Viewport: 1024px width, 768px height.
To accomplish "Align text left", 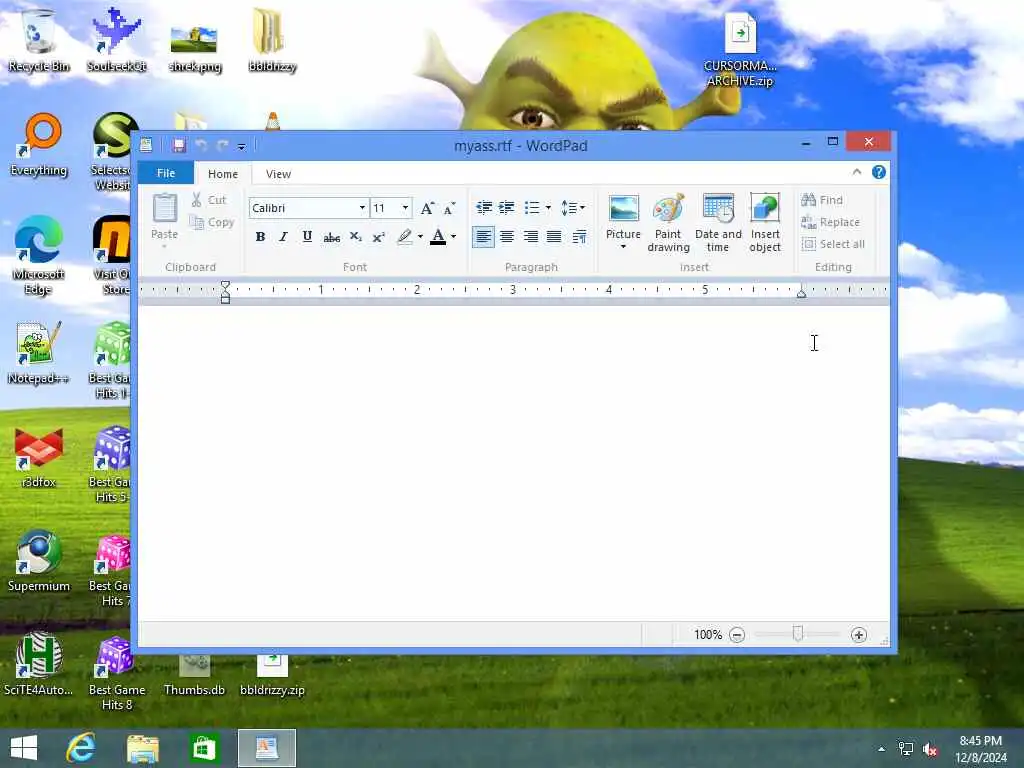I will (x=483, y=236).
